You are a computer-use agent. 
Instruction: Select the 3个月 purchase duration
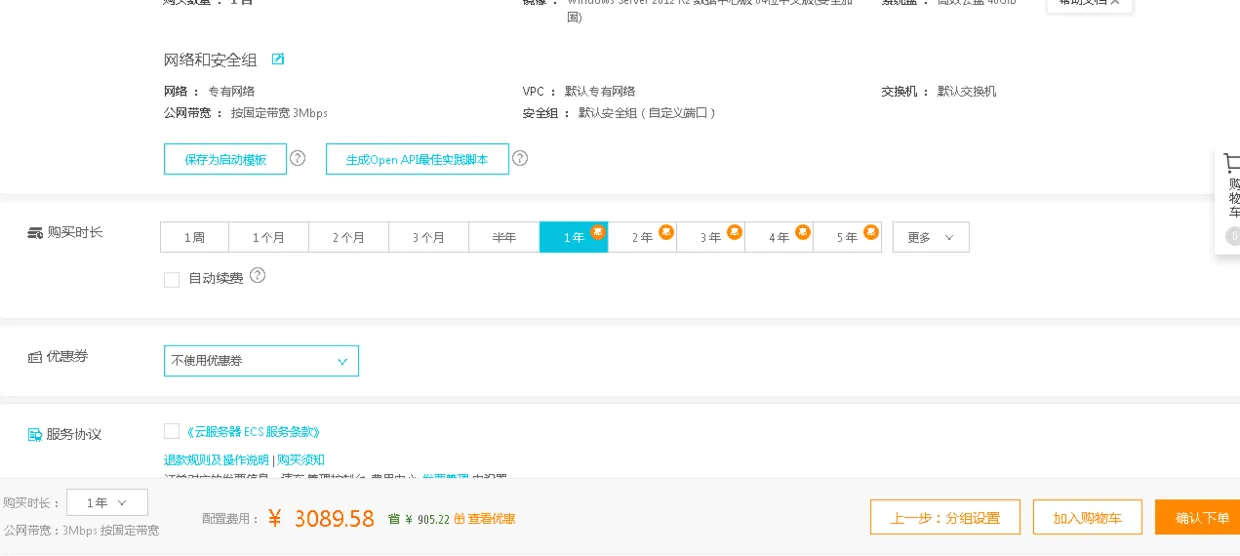click(428, 237)
